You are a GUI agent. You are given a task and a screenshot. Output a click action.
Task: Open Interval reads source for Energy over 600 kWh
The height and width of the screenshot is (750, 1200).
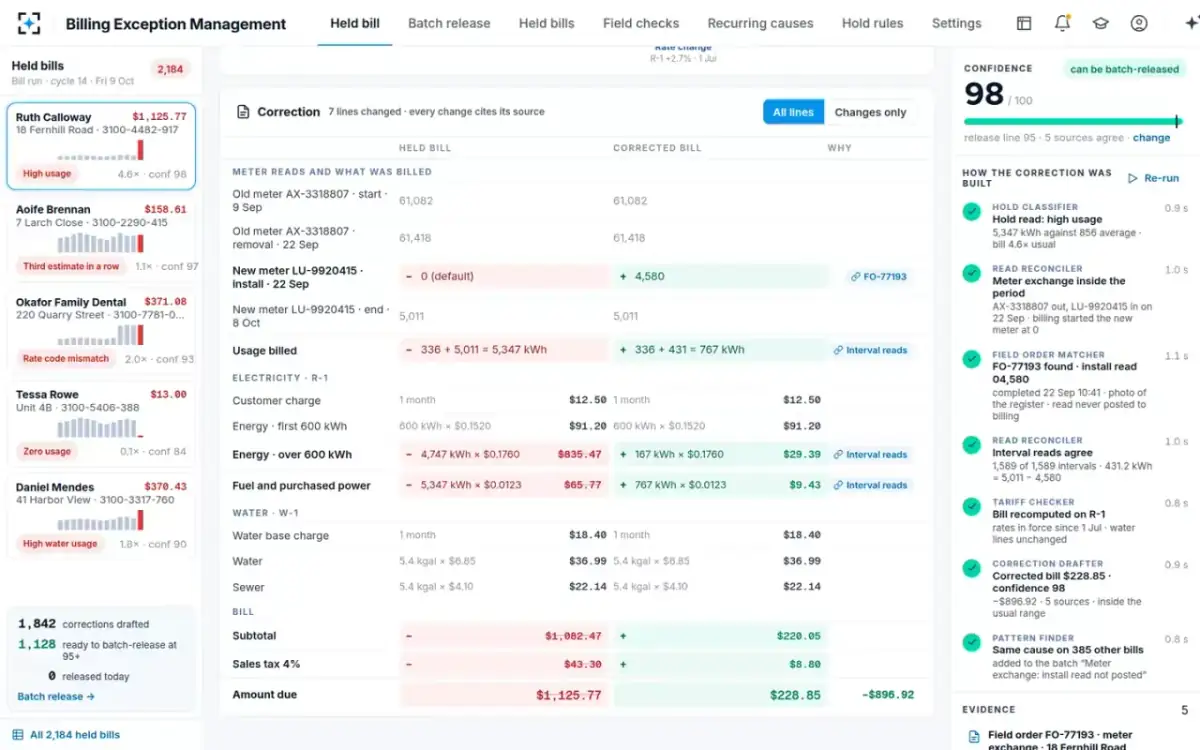(x=870, y=454)
